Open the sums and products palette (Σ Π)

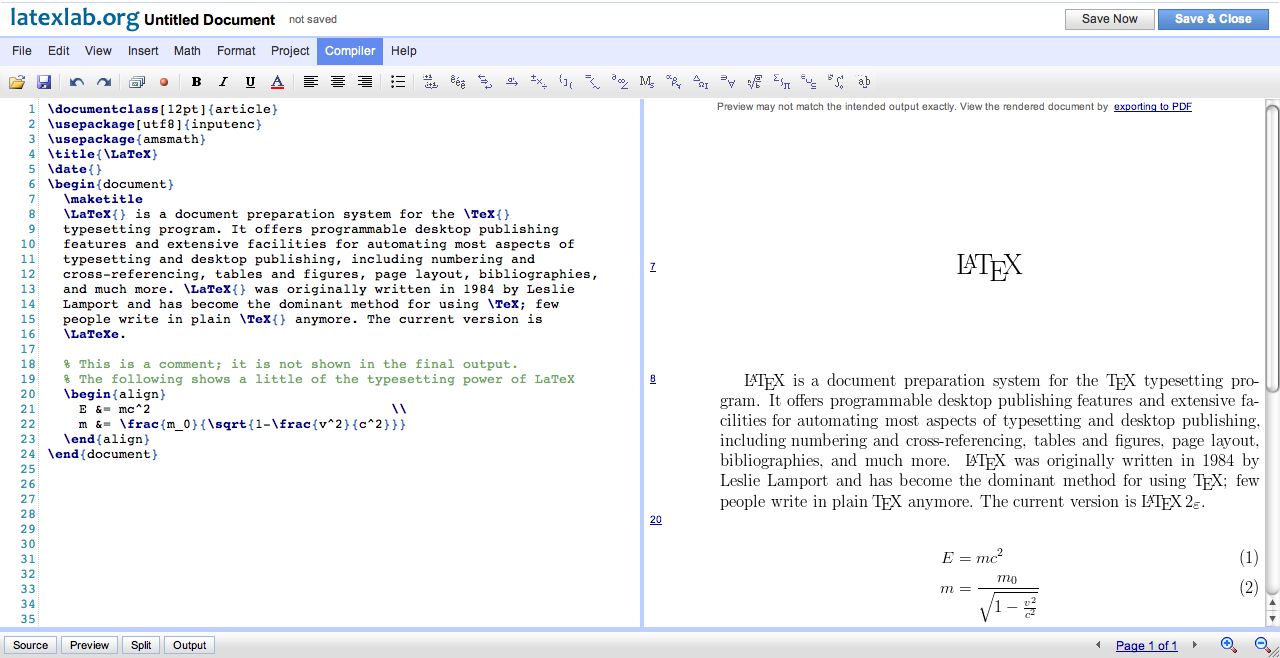[x=782, y=82]
